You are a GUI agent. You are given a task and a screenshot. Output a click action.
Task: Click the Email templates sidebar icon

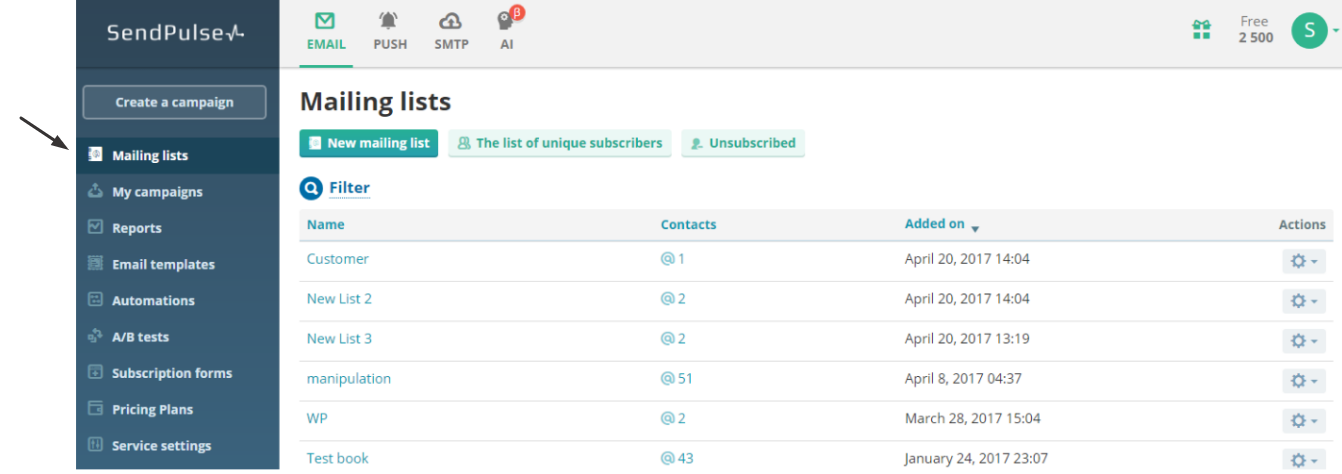[96, 264]
